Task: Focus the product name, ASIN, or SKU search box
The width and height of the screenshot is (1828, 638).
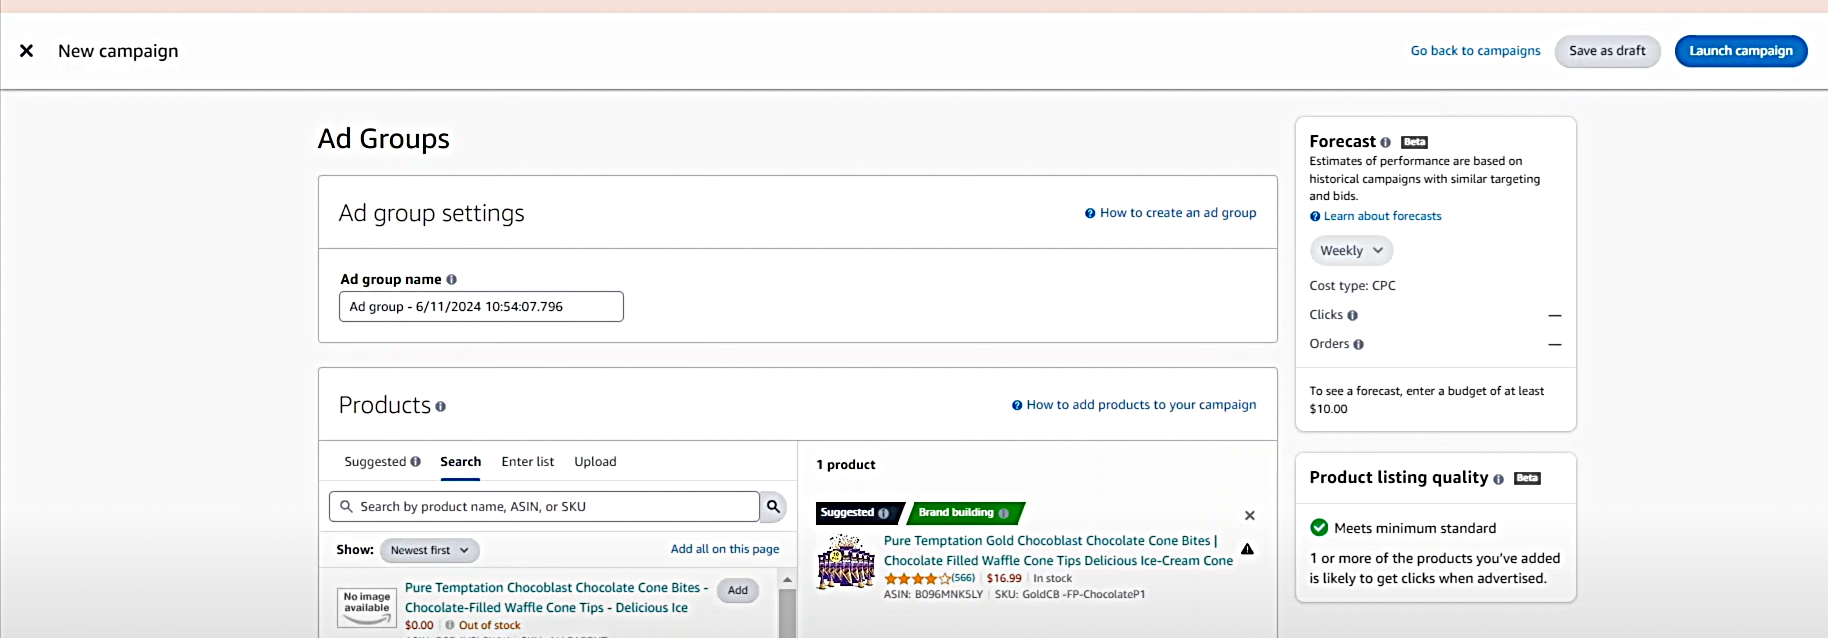Action: pyautogui.click(x=544, y=507)
